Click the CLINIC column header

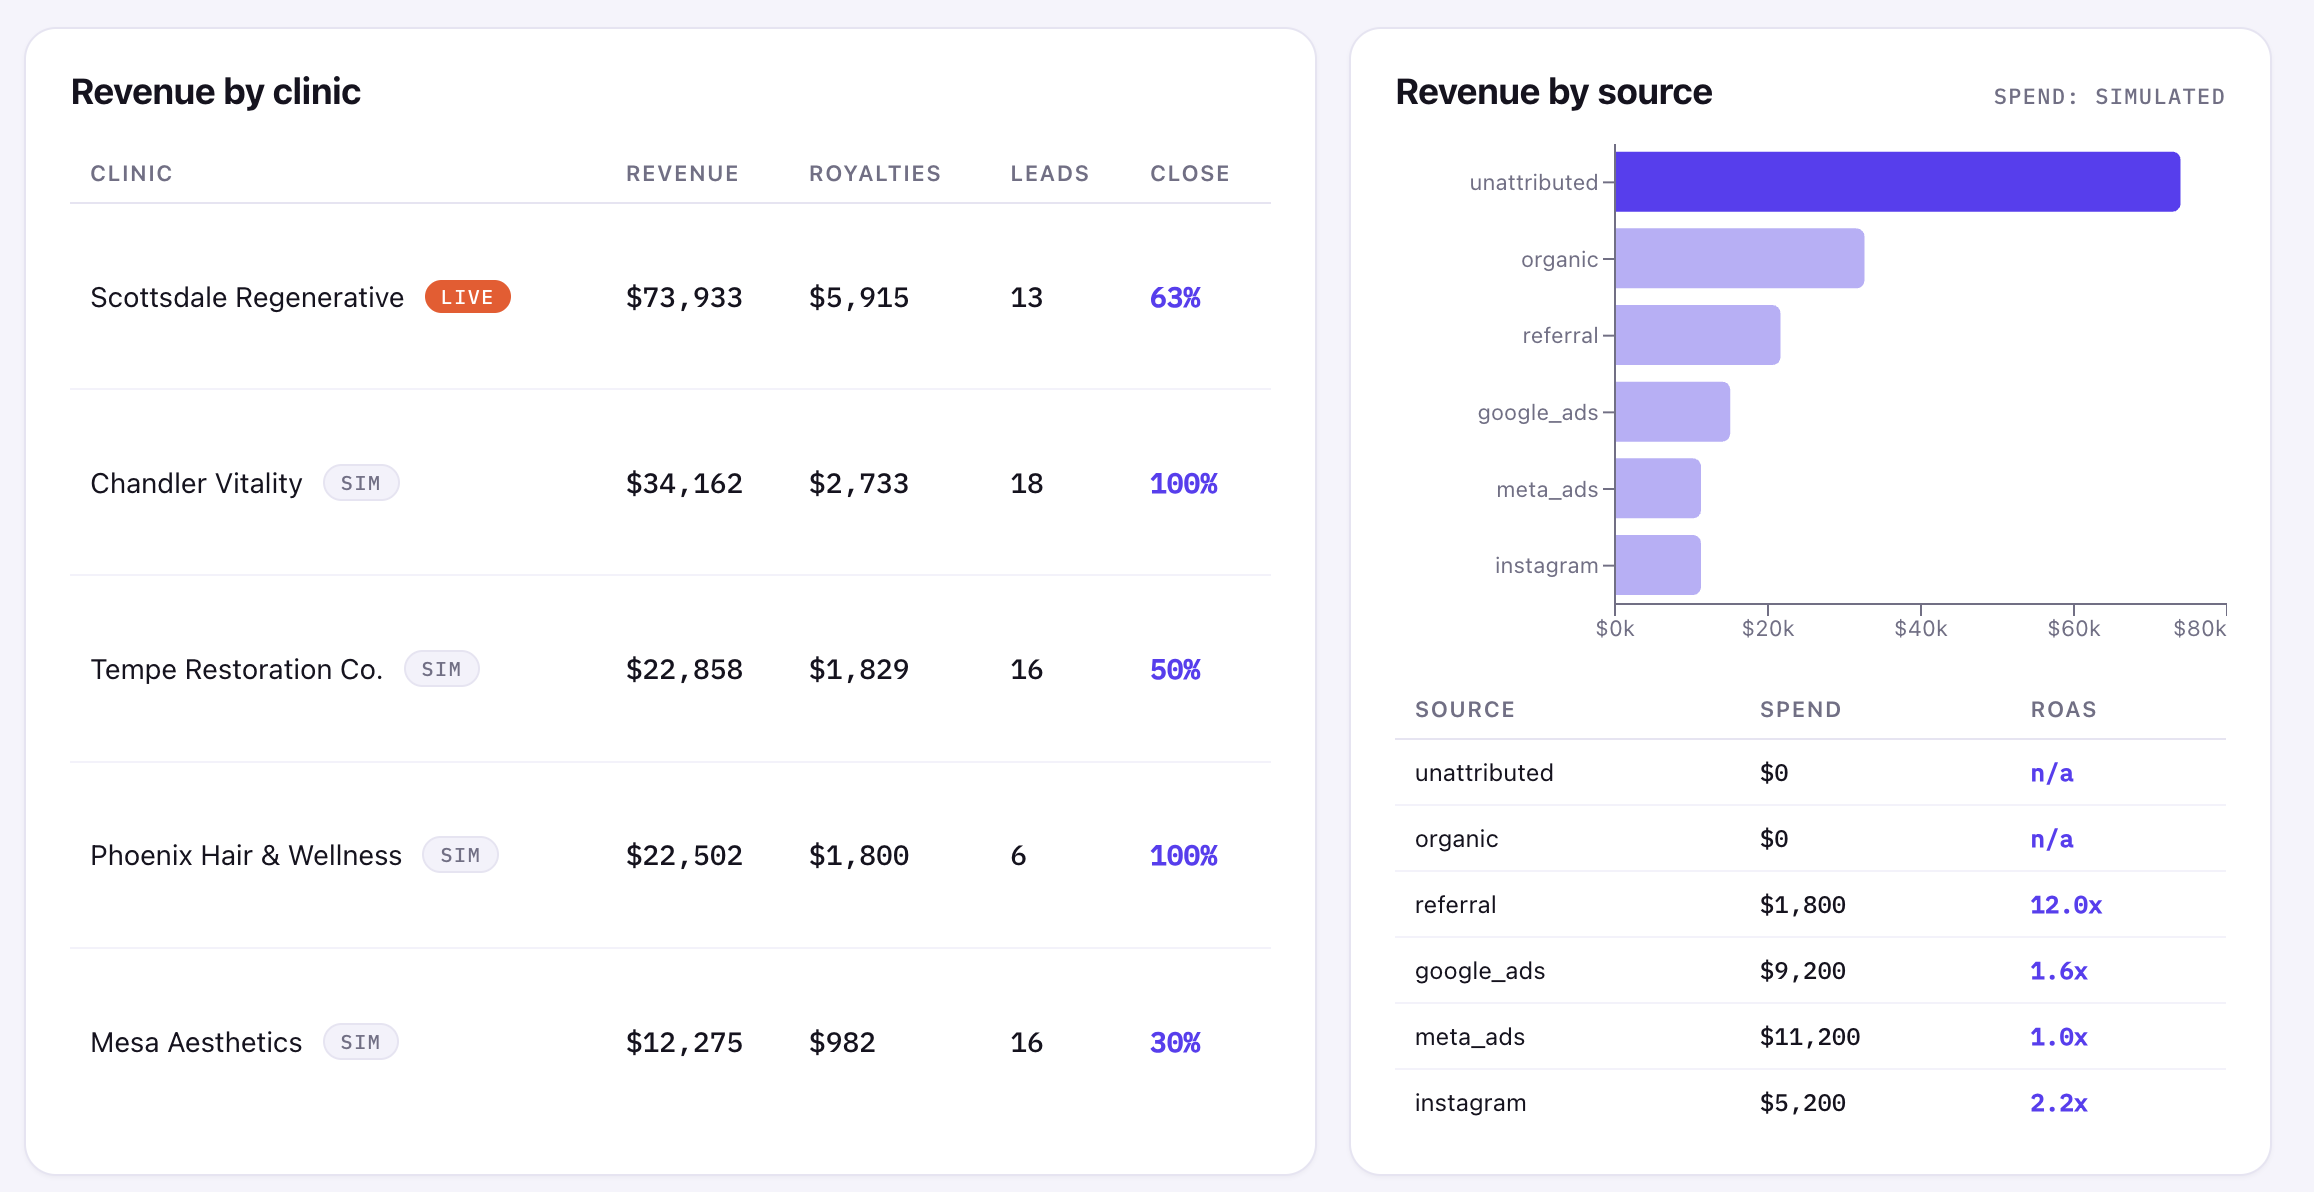point(131,173)
